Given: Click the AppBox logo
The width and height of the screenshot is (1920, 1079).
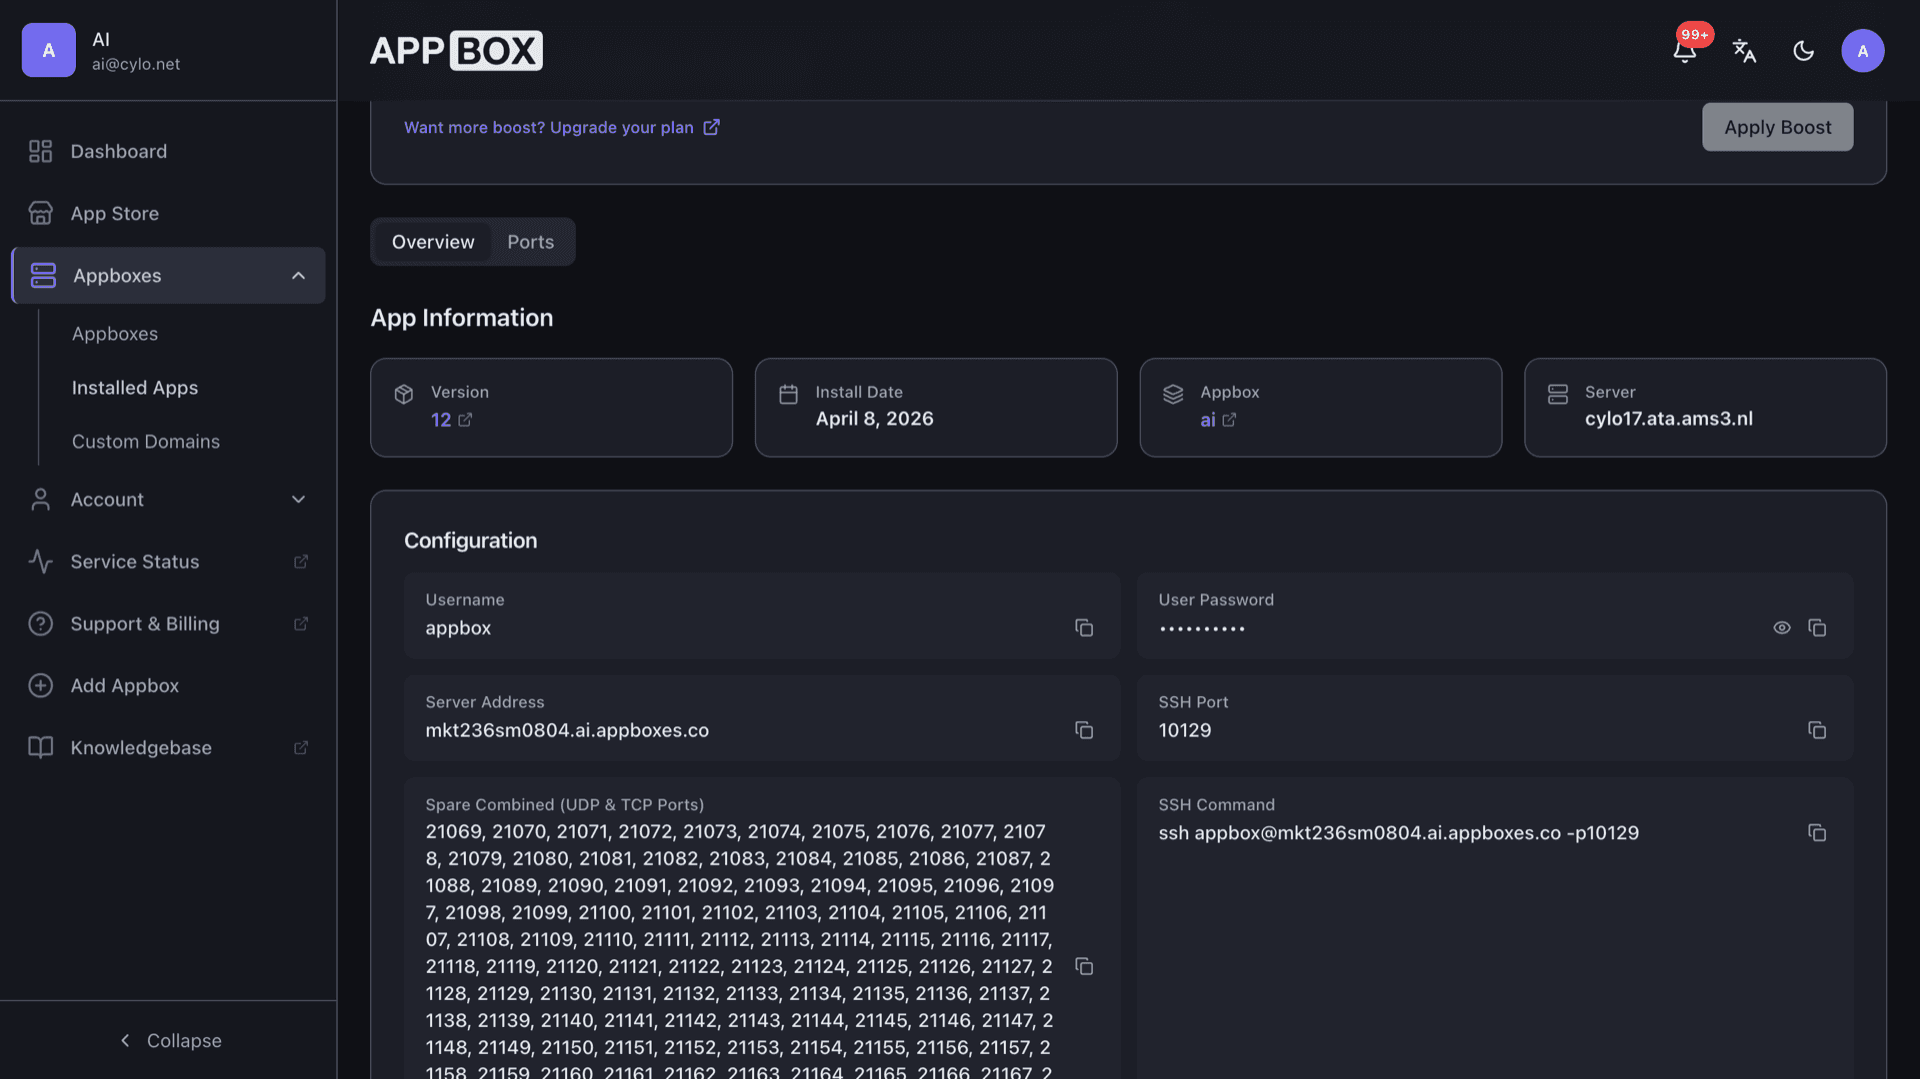Looking at the screenshot, I should pyautogui.click(x=456, y=50).
